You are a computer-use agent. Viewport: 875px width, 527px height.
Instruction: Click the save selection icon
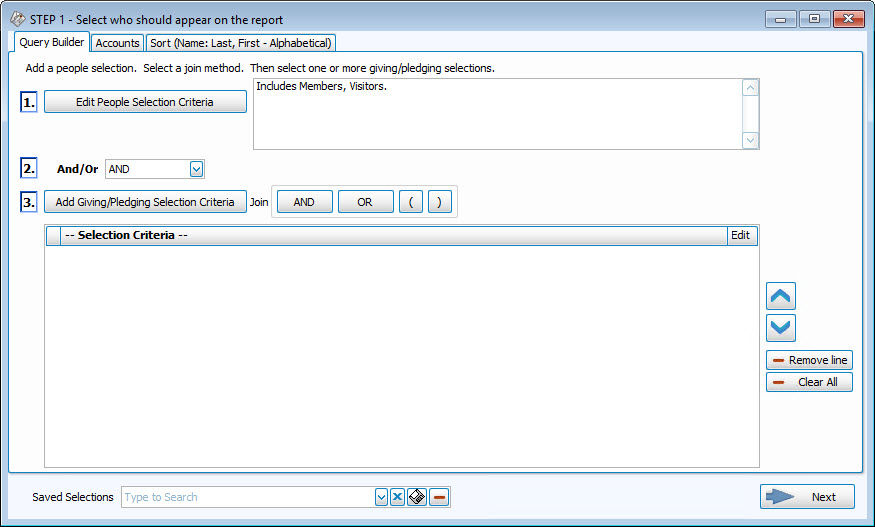point(417,497)
